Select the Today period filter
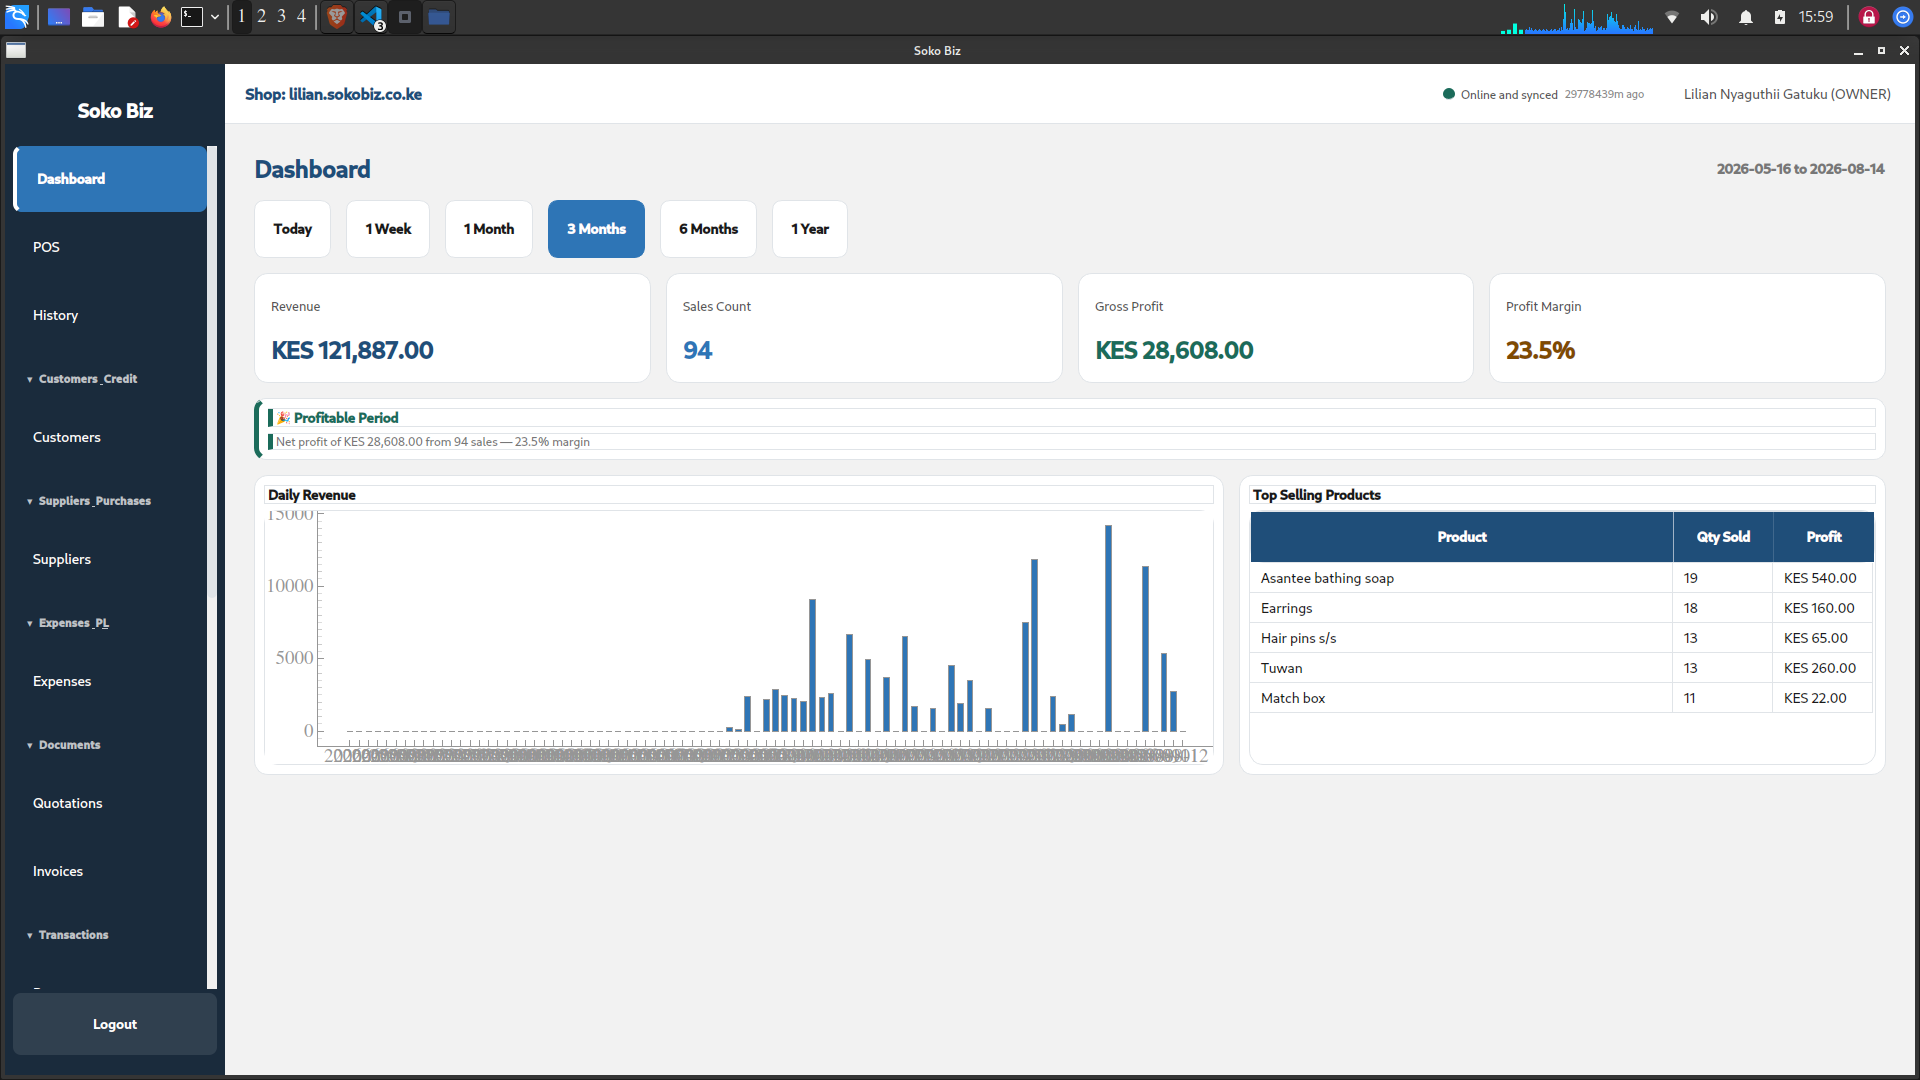Screen dimensions: 1920x1080 (292, 229)
